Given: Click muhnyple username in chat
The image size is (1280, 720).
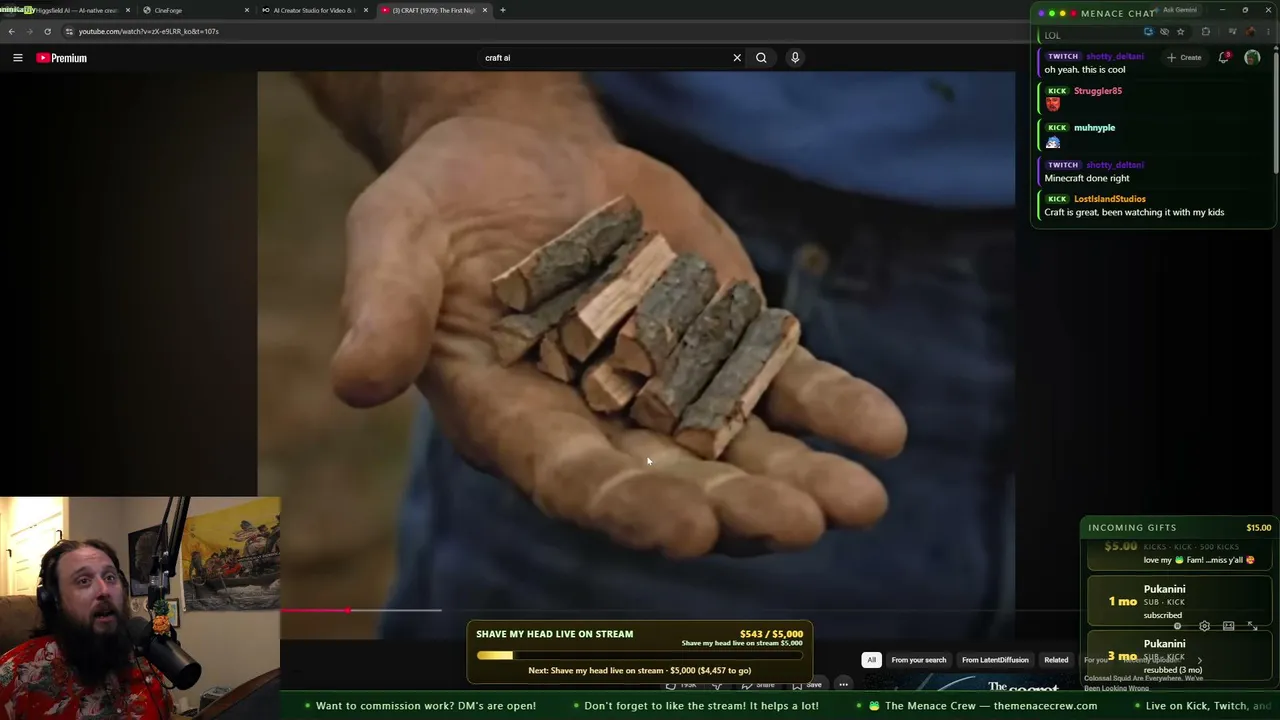Looking at the screenshot, I should coord(1094,128).
